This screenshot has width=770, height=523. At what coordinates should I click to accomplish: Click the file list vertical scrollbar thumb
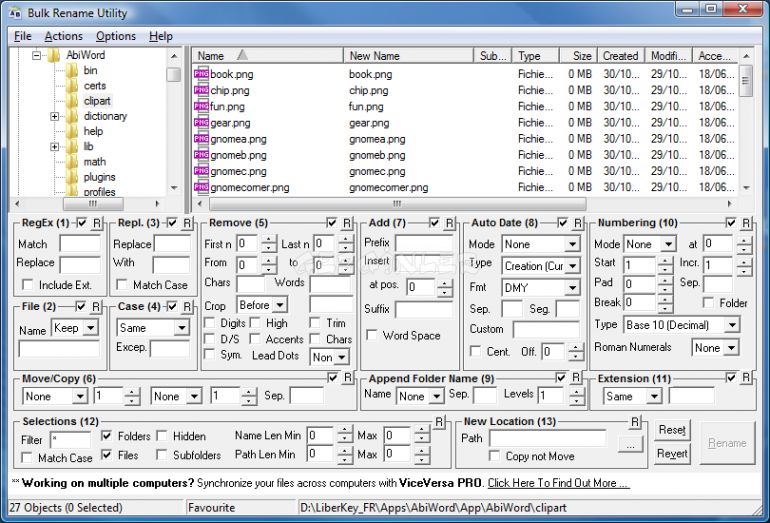(x=746, y=81)
